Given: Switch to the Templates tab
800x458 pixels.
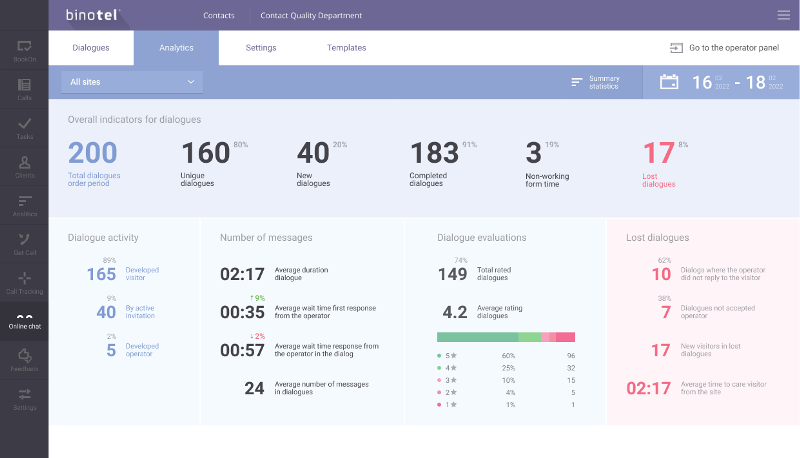Looking at the screenshot, I should click(346, 48).
